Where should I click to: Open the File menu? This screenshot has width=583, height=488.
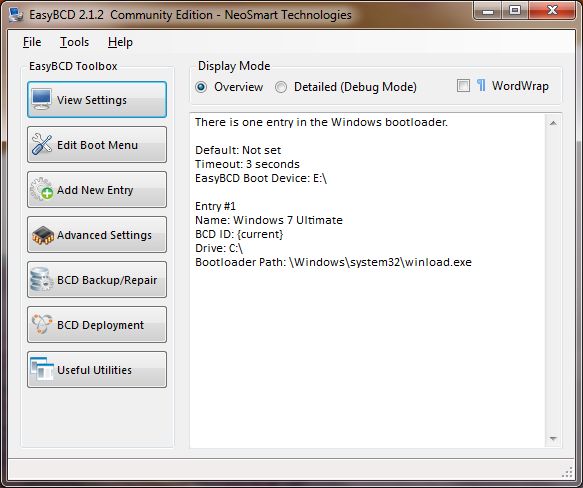tap(32, 42)
